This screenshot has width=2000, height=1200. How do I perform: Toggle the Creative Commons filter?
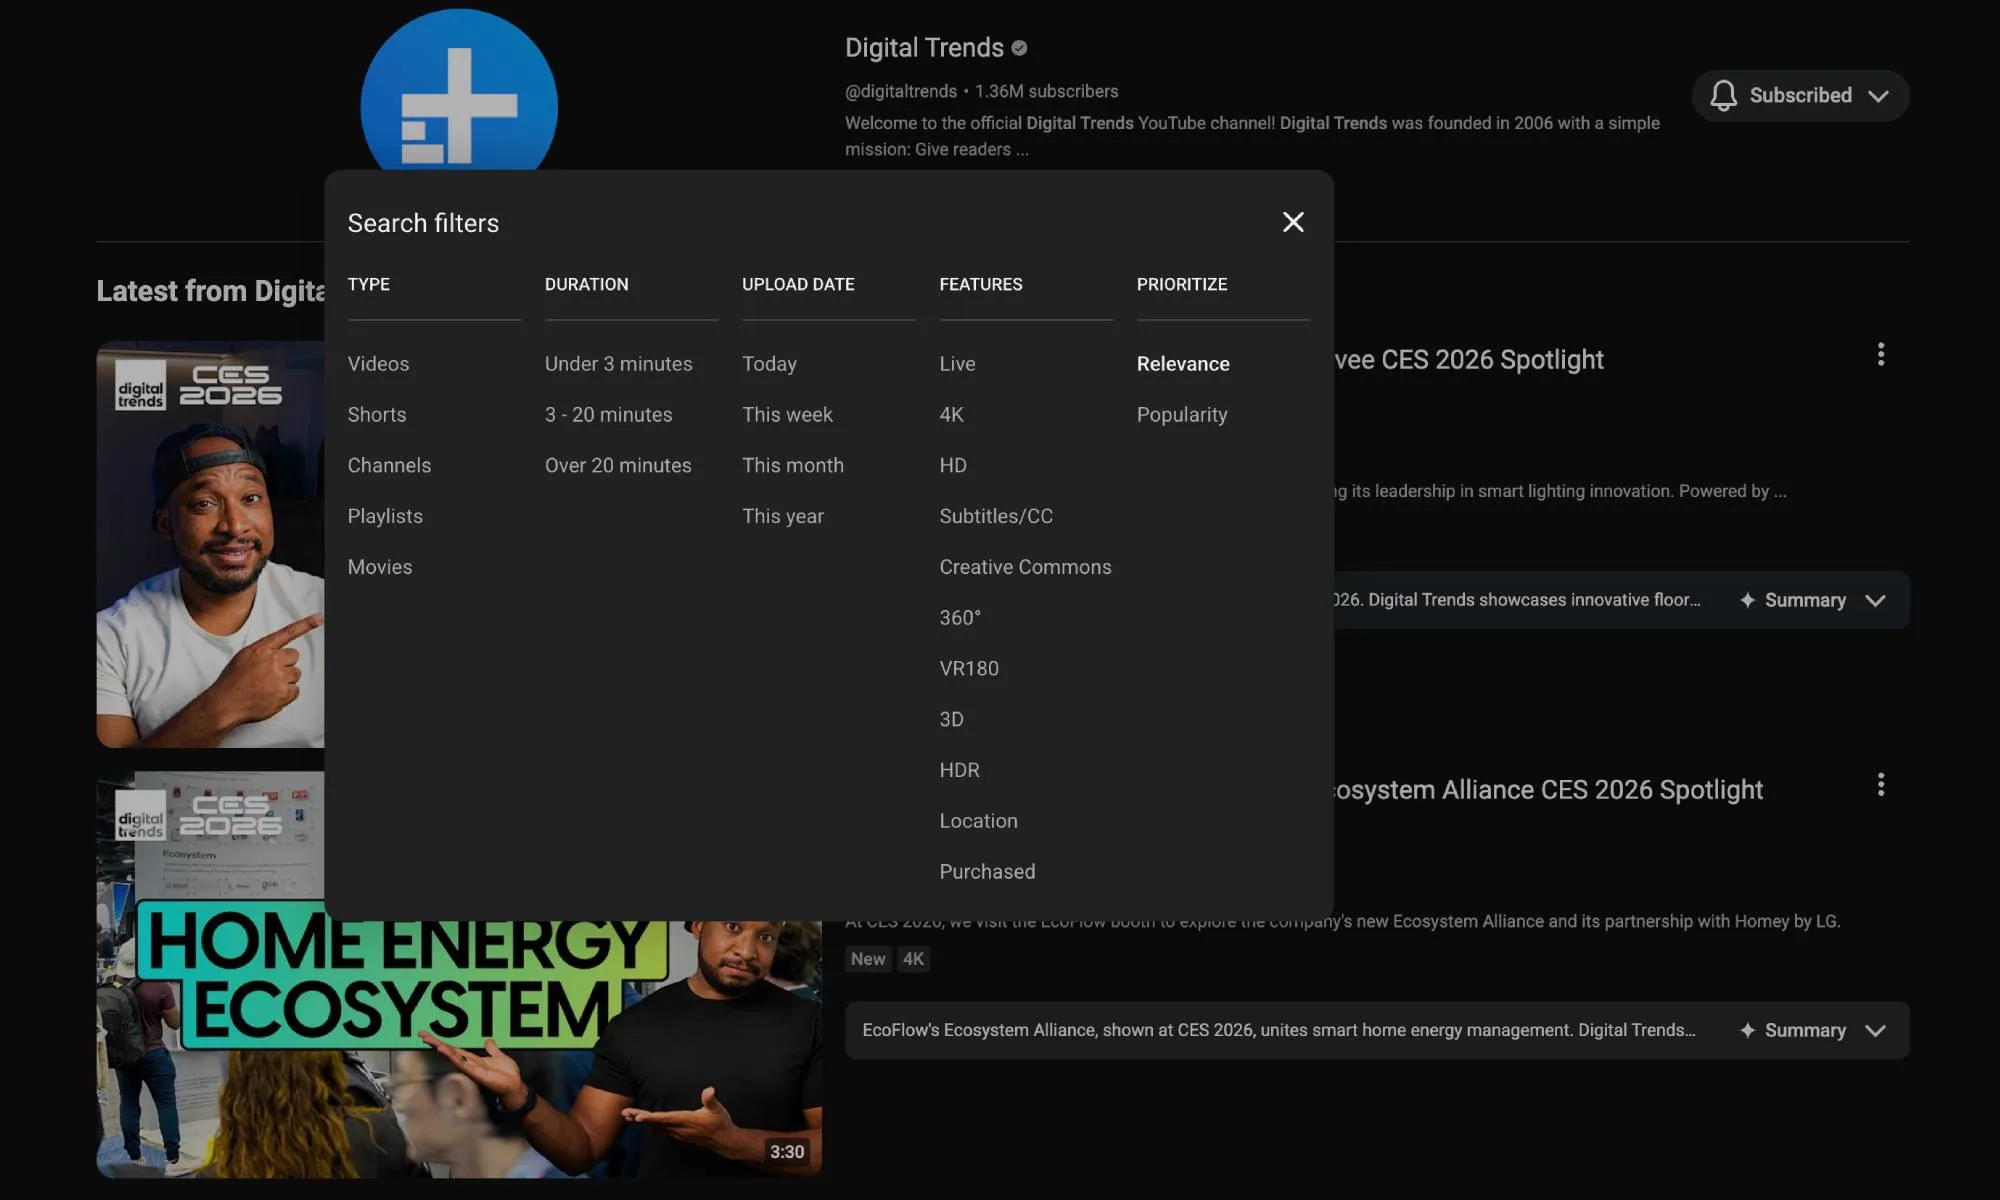pos(1025,567)
